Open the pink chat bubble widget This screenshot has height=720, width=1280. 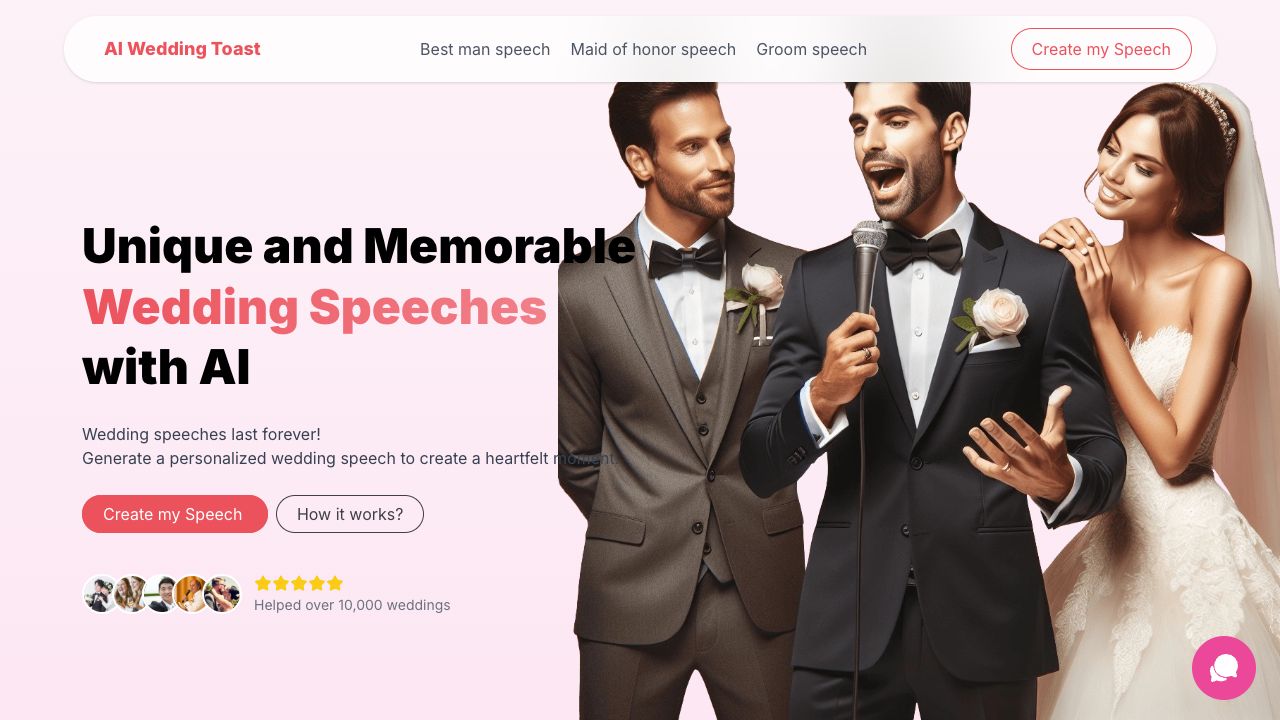tap(1224, 668)
